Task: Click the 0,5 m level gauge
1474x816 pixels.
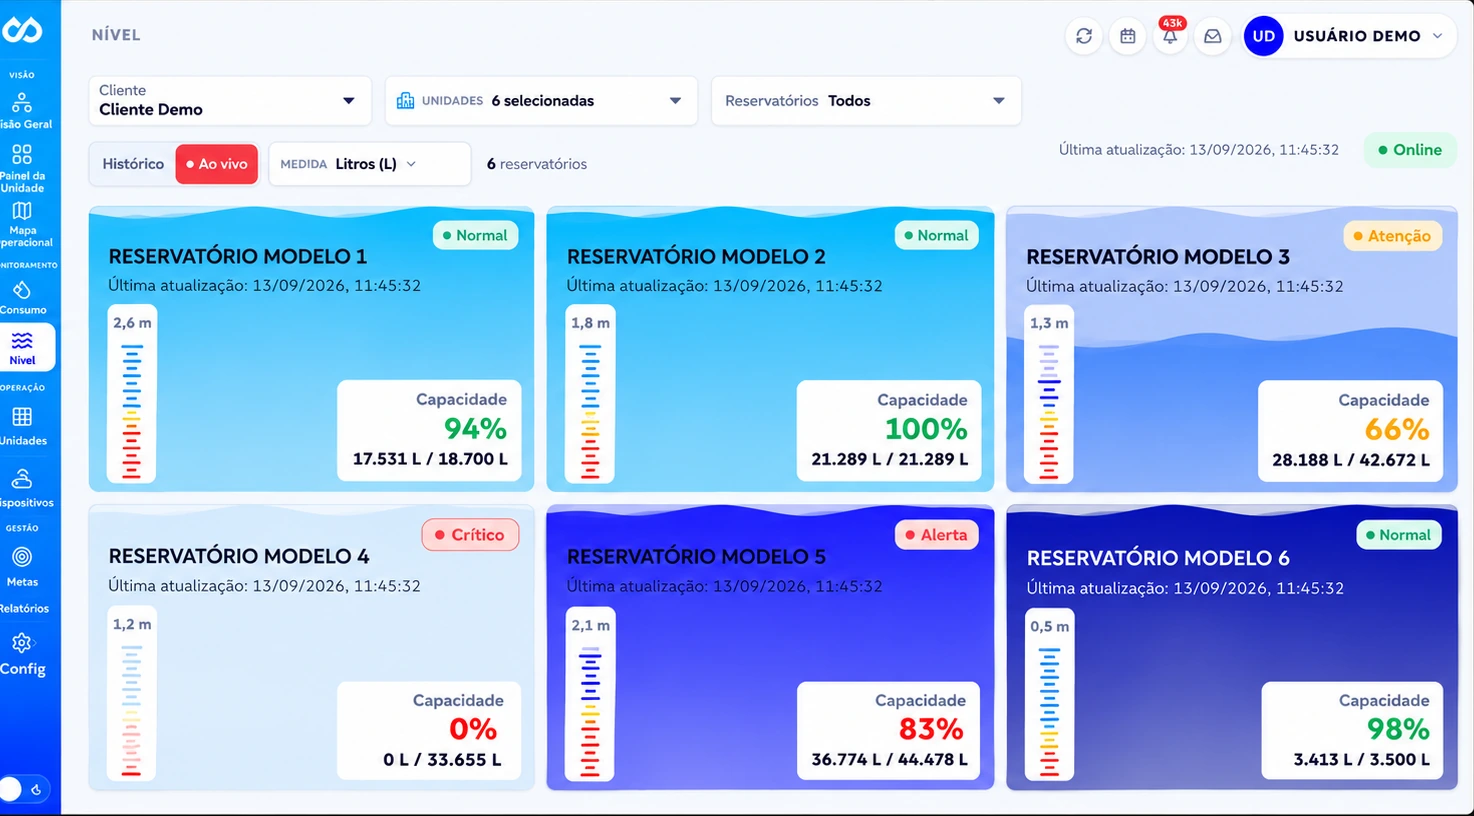Action: [x=1049, y=695]
